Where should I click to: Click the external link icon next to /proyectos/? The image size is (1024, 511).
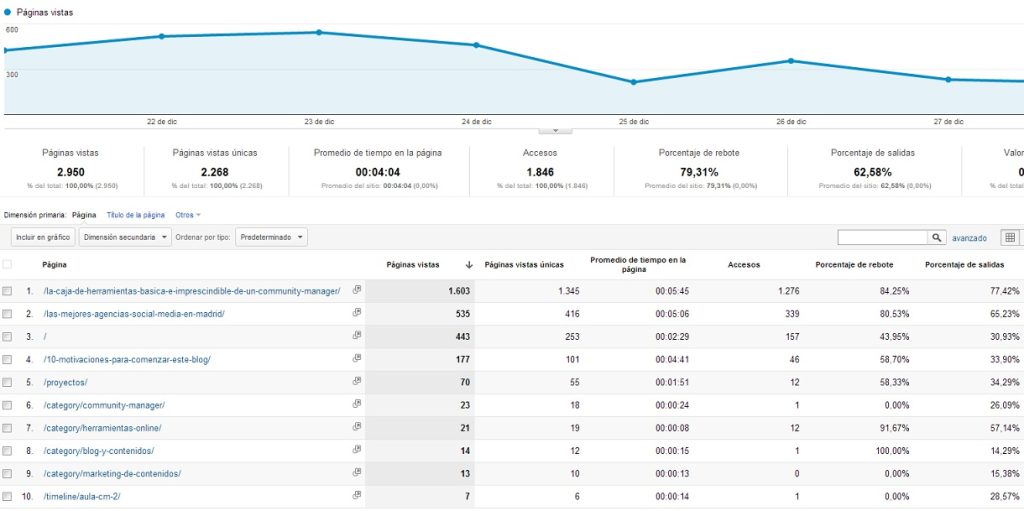click(357, 381)
